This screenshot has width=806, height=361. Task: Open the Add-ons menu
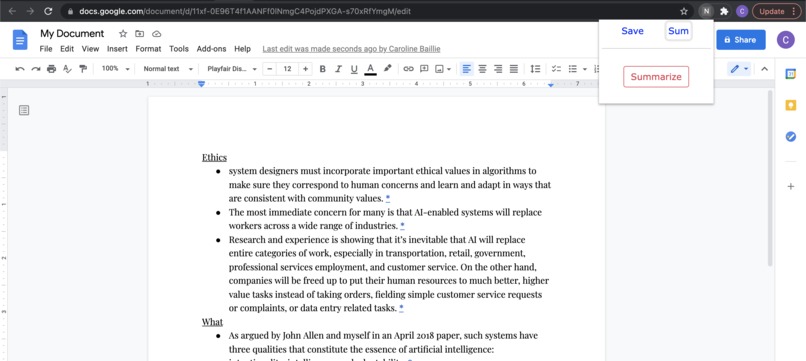click(x=211, y=49)
